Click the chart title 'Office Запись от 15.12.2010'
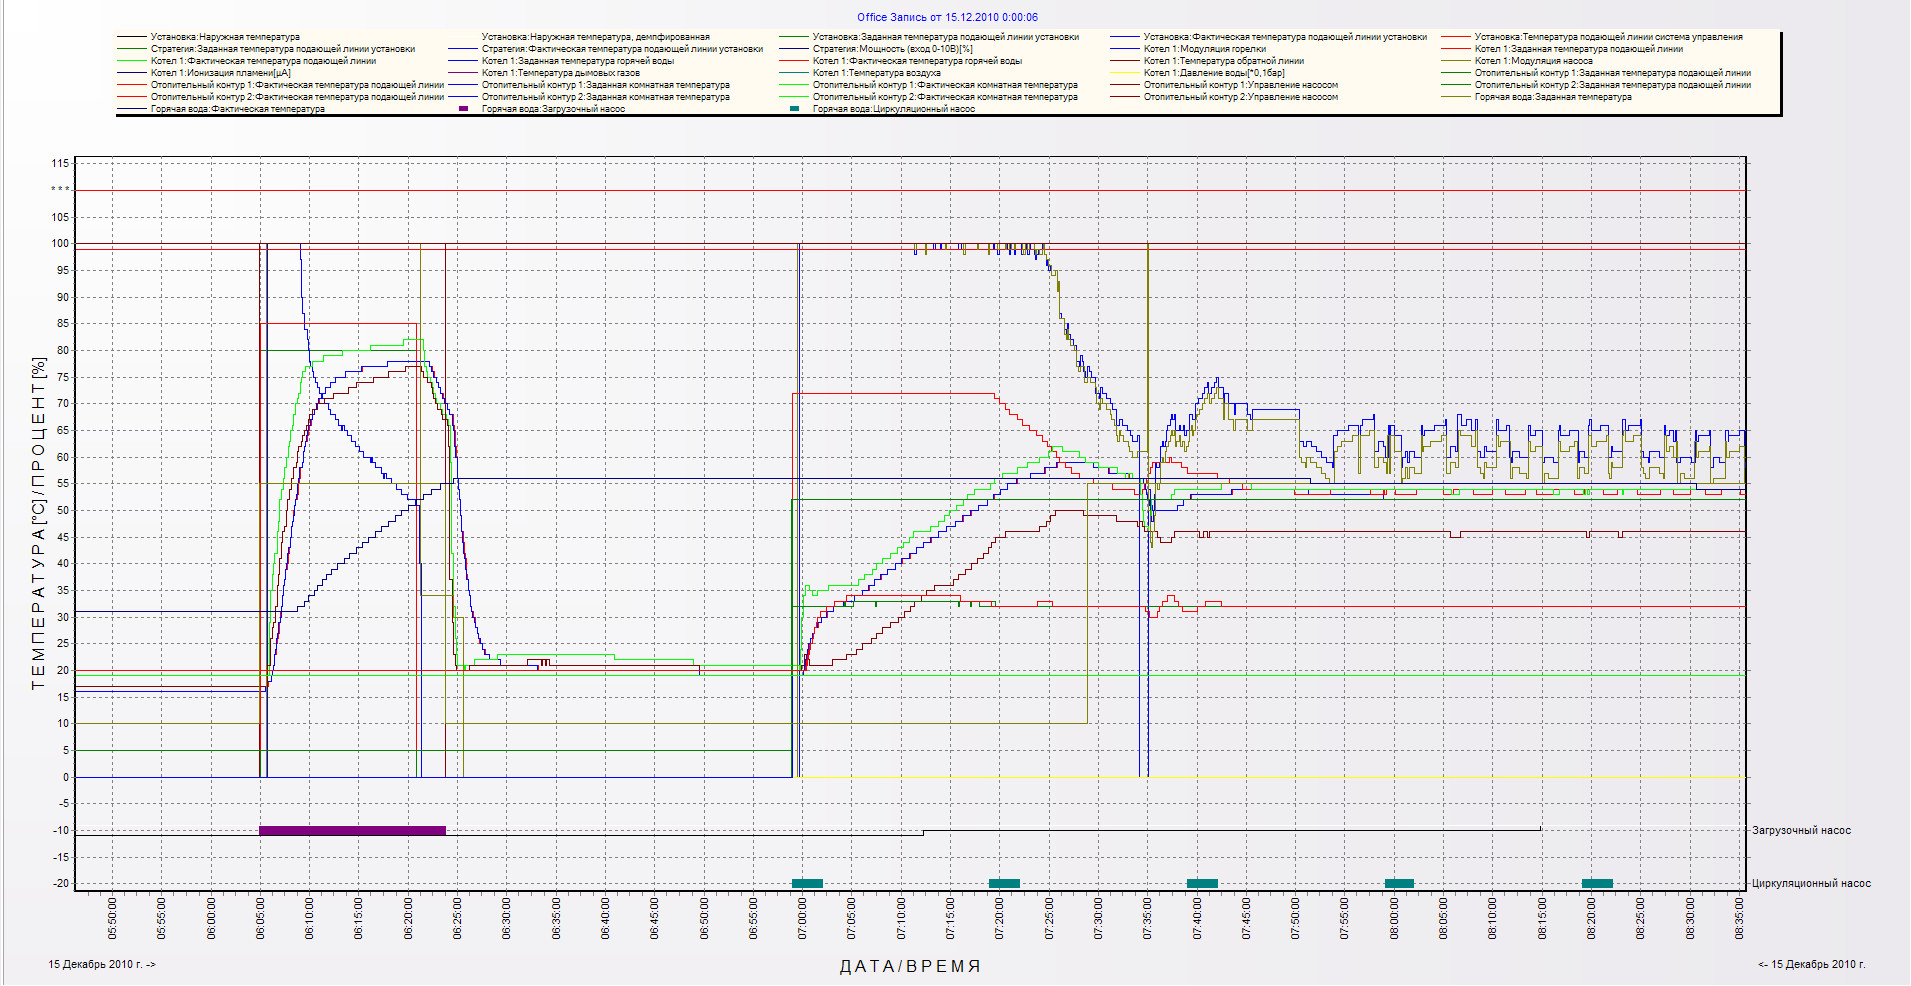 click(x=947, y=17)
